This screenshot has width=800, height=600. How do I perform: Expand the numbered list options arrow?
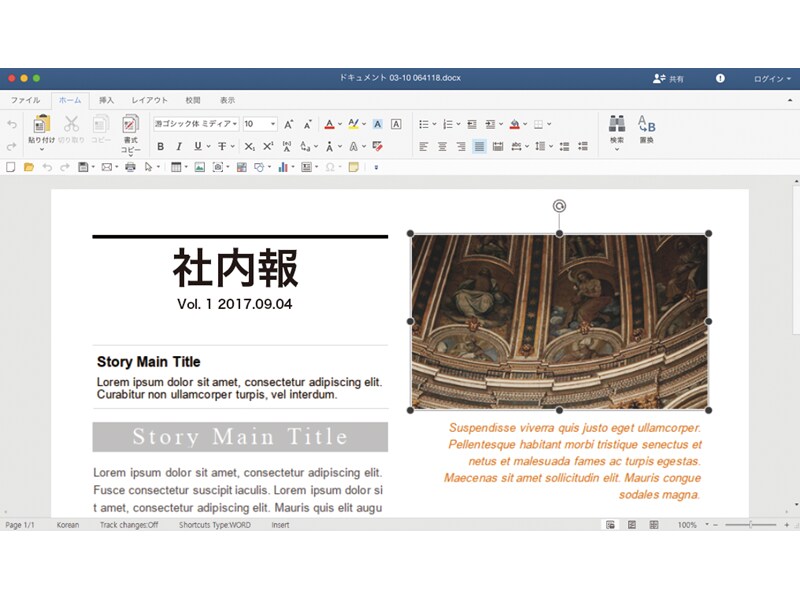[x=458, y=124]
